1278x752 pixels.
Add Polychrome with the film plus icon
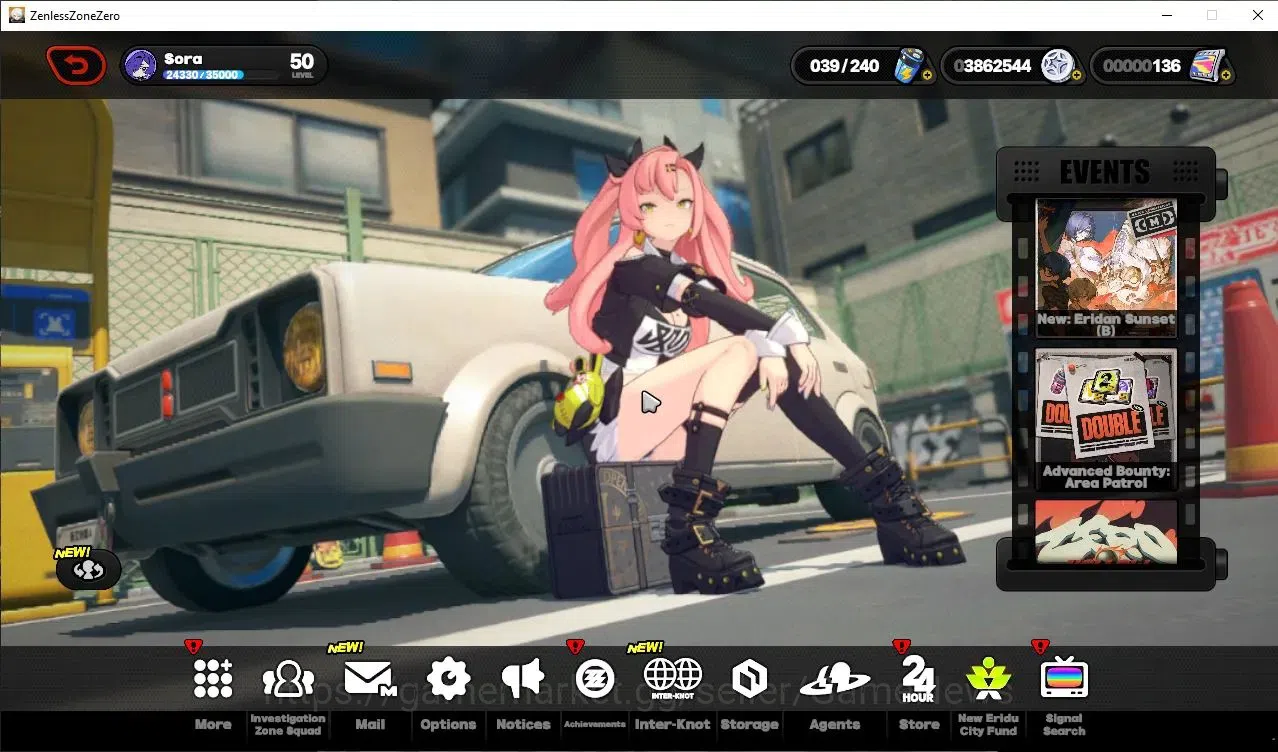1226,76
